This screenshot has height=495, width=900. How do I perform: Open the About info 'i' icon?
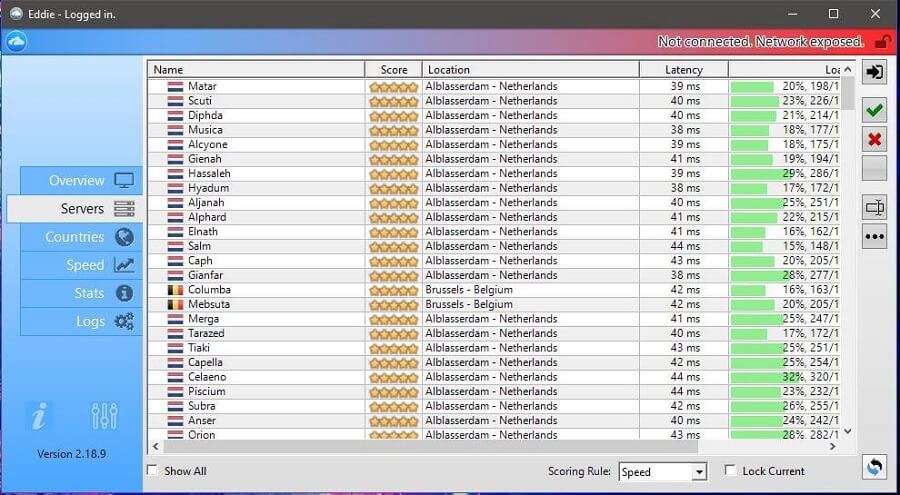[39, 416]
